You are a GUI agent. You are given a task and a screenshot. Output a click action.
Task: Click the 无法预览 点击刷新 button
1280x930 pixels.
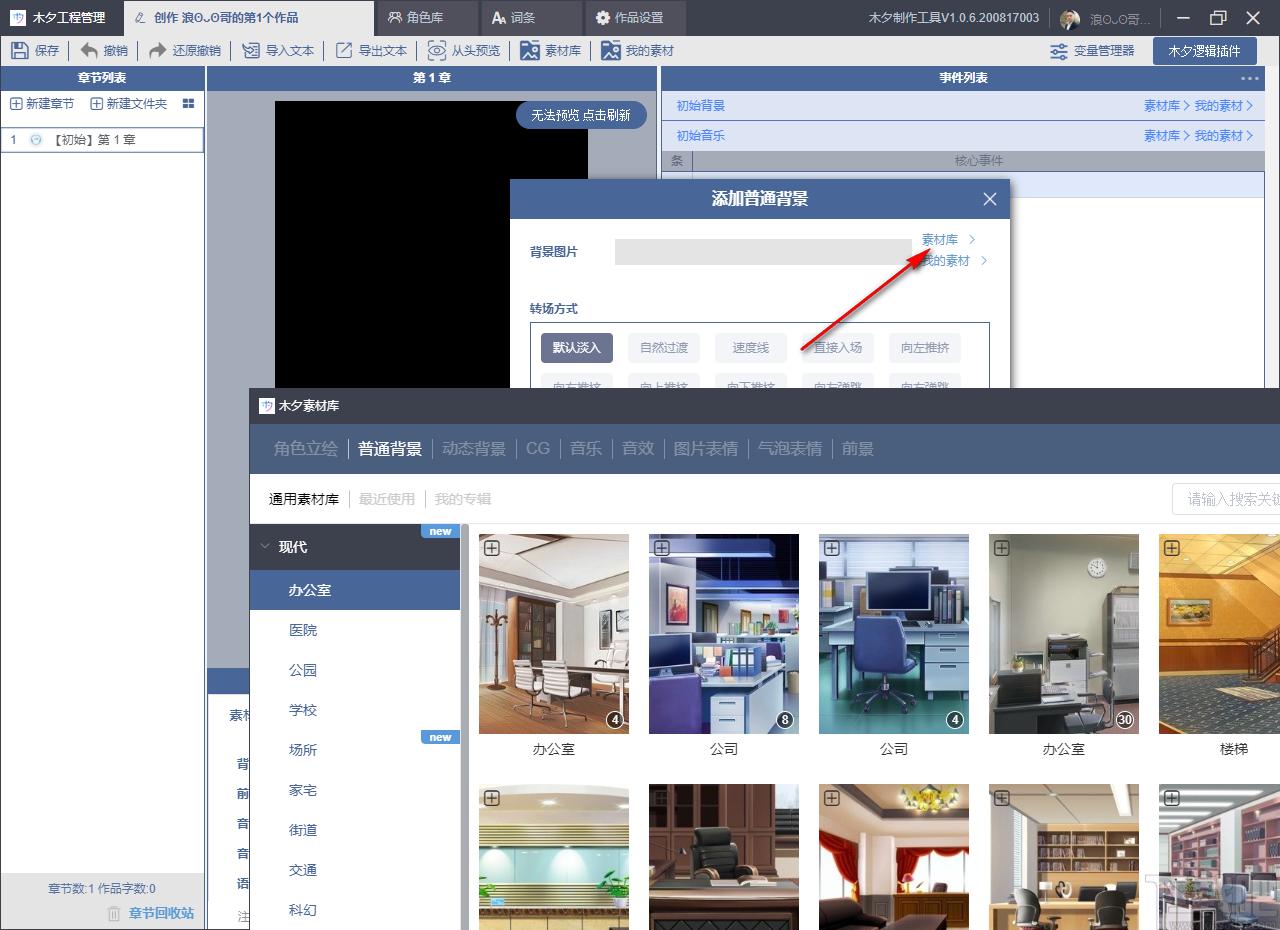581,115
